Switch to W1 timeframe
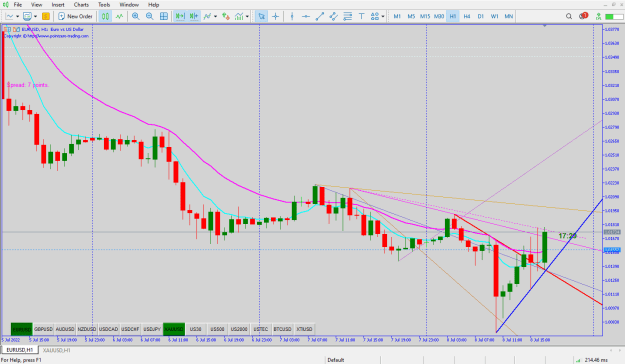 coord(495,16)
